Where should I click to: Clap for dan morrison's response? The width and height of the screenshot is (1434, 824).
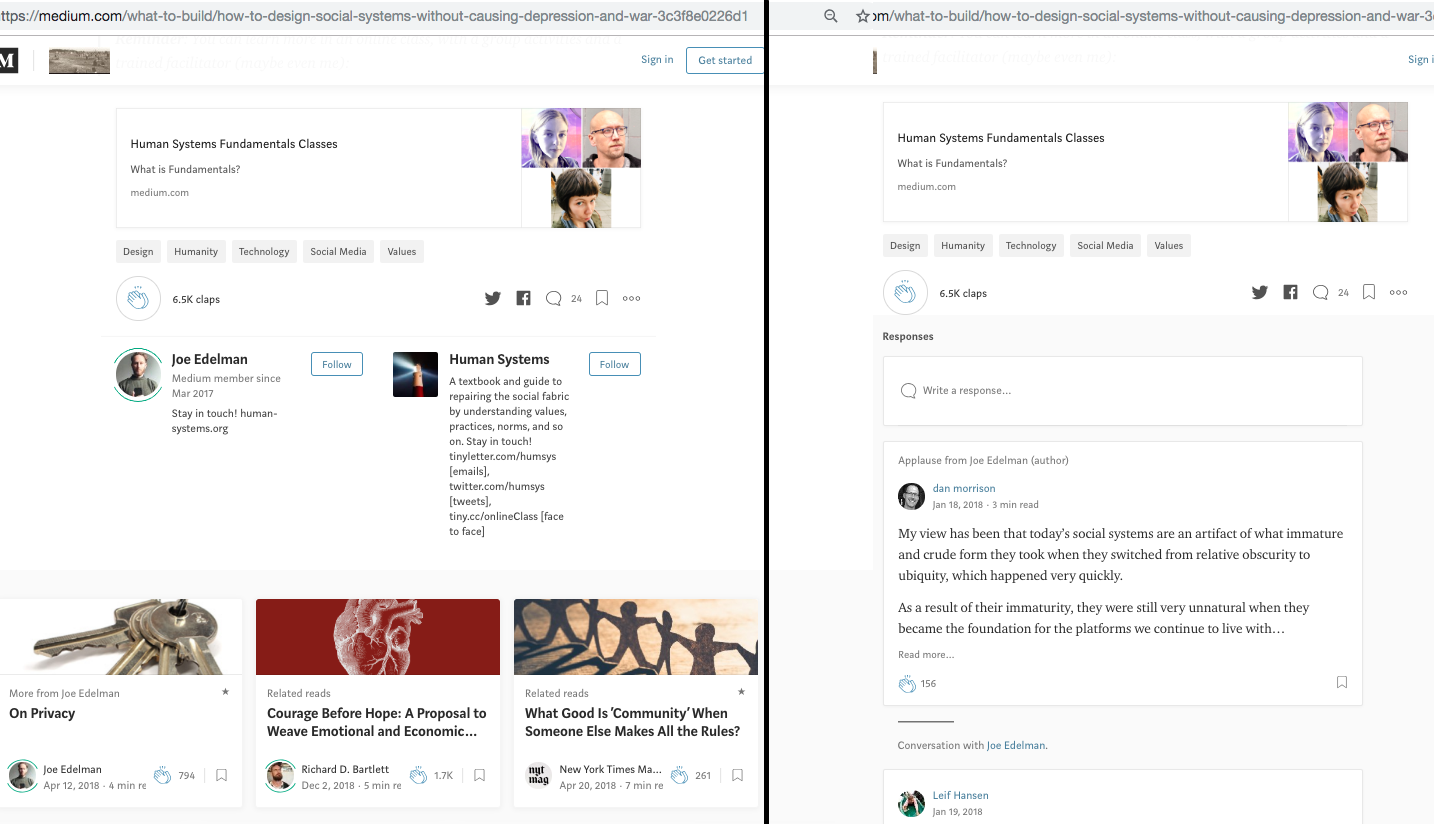pyautogui.click(x=907, y=684)
